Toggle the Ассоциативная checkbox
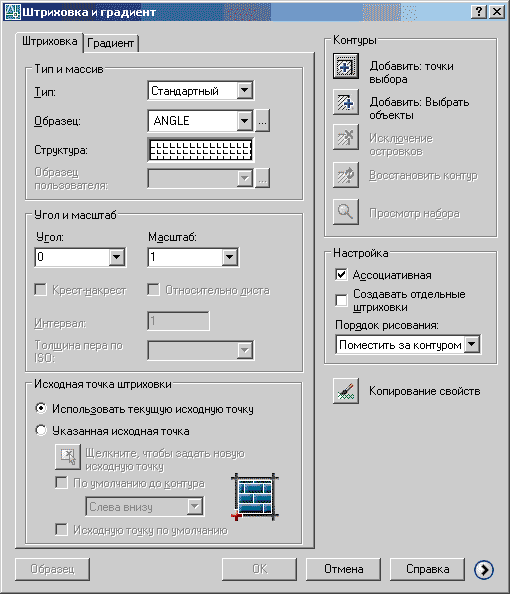This screenshot has height=594, width=510. pos(341,274)
